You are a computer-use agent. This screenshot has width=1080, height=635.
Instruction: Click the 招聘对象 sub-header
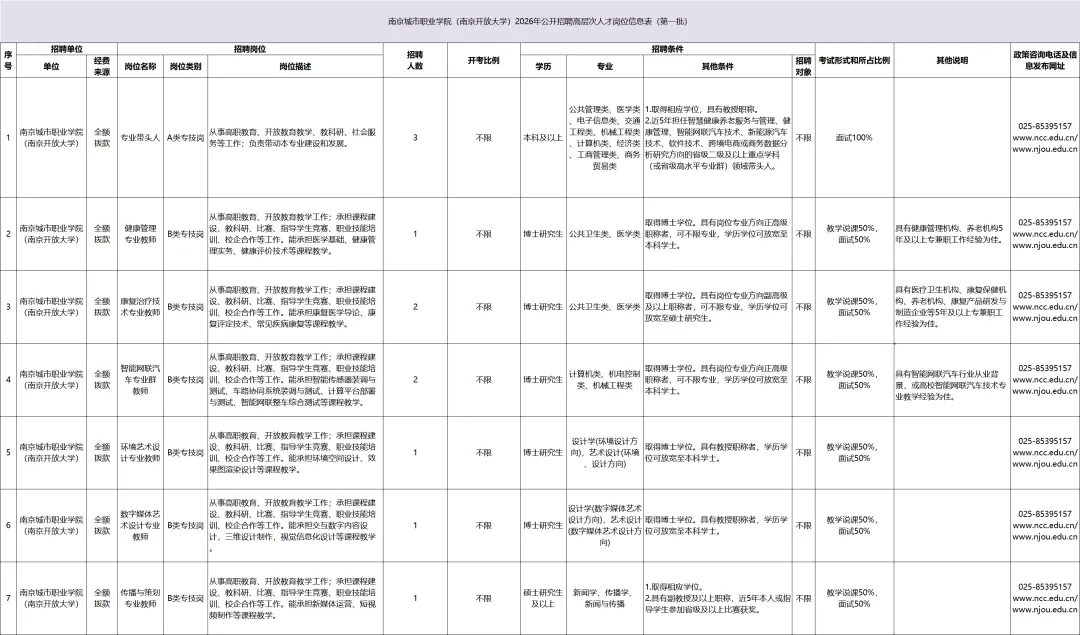(x=804, y=66)
